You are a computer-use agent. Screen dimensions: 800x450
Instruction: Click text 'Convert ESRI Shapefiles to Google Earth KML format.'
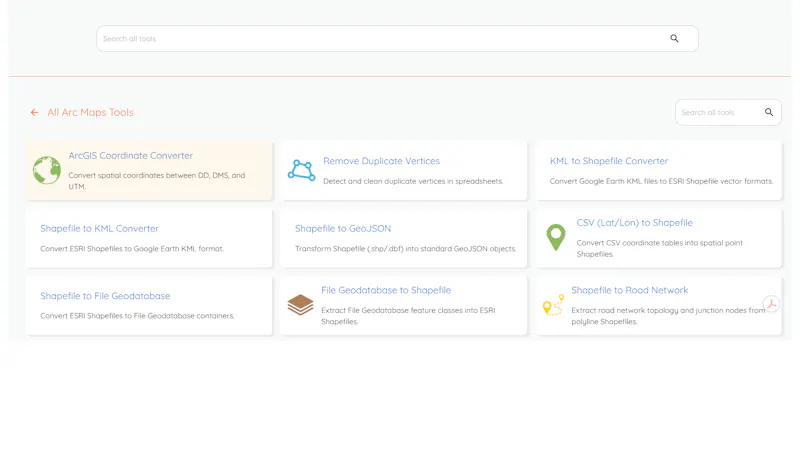click(x=132, y=249)
